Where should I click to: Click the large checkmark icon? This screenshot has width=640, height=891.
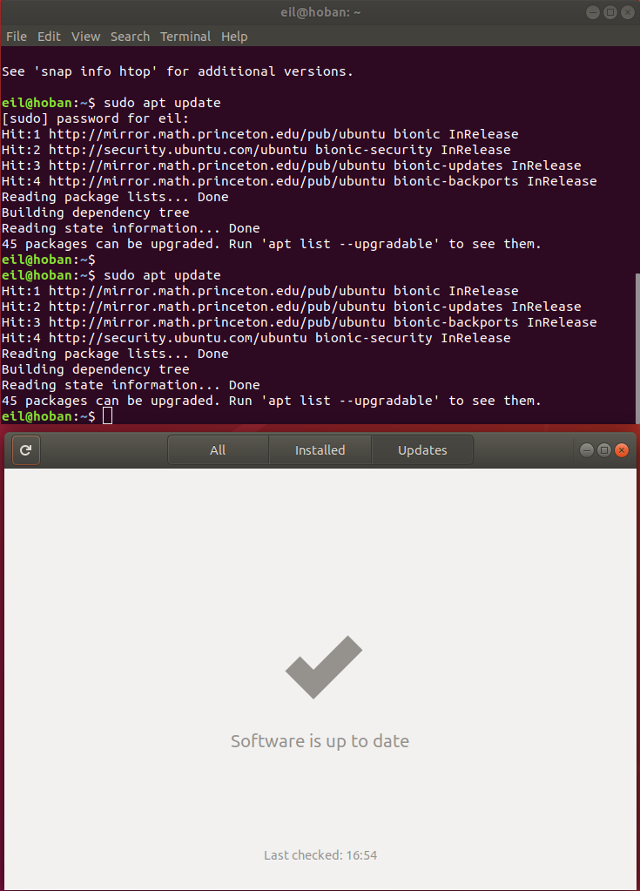click(322, 667)
